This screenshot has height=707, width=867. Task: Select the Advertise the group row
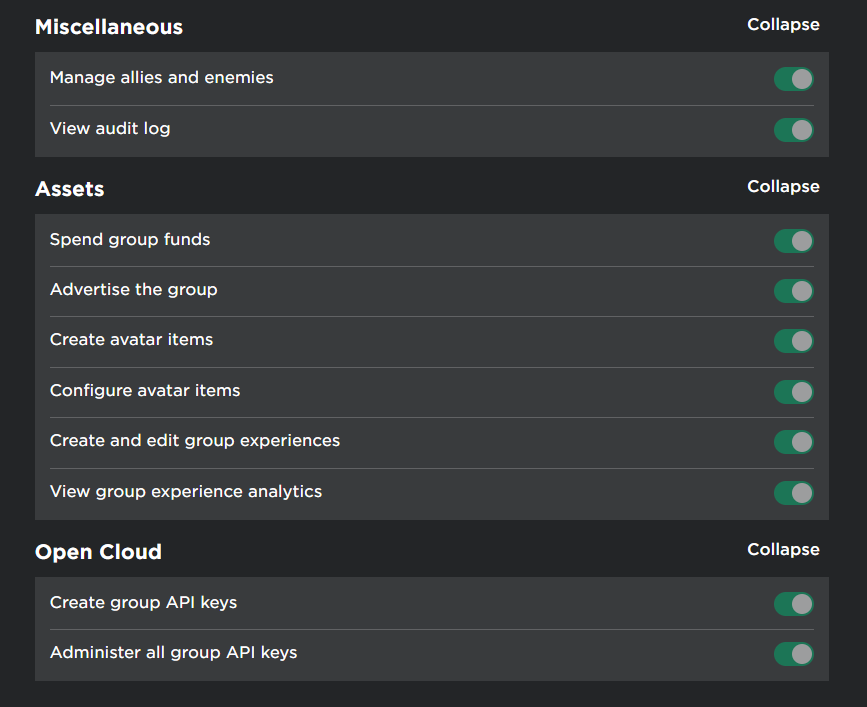click(133, 290)
